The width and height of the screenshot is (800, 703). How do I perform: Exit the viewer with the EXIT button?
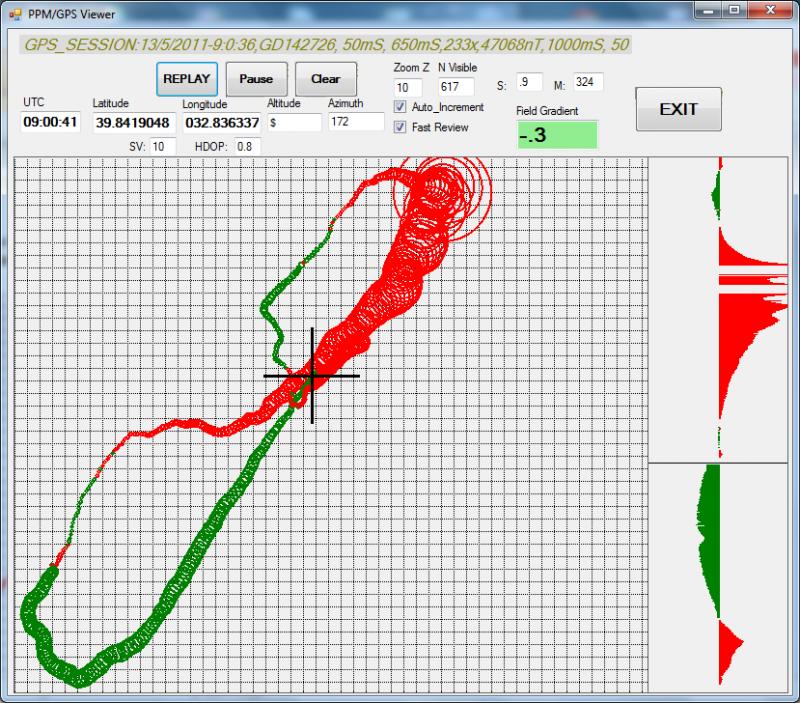[678, 109]
